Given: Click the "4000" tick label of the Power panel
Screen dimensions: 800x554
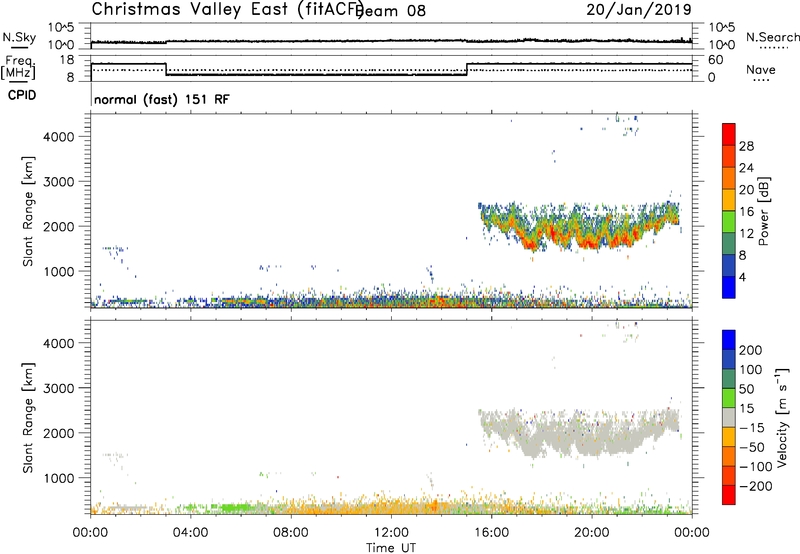Looking at the screenshot, I should [58, 137].
